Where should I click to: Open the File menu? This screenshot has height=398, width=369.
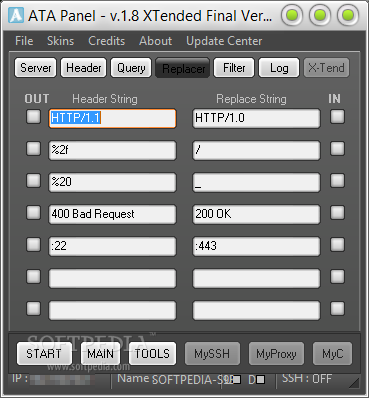coord(24,41)
